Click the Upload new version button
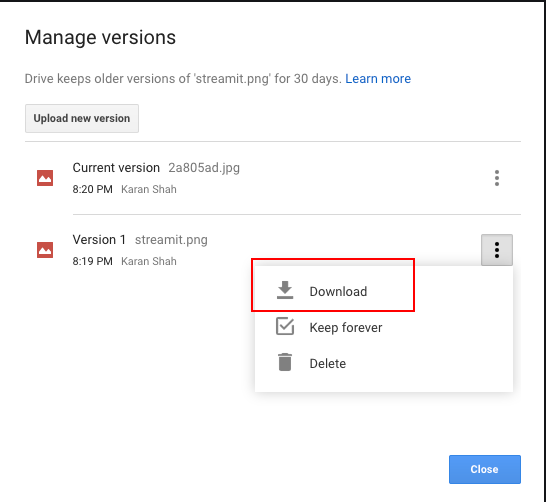The width and height of the screenshot is (546, 502). 82,118
